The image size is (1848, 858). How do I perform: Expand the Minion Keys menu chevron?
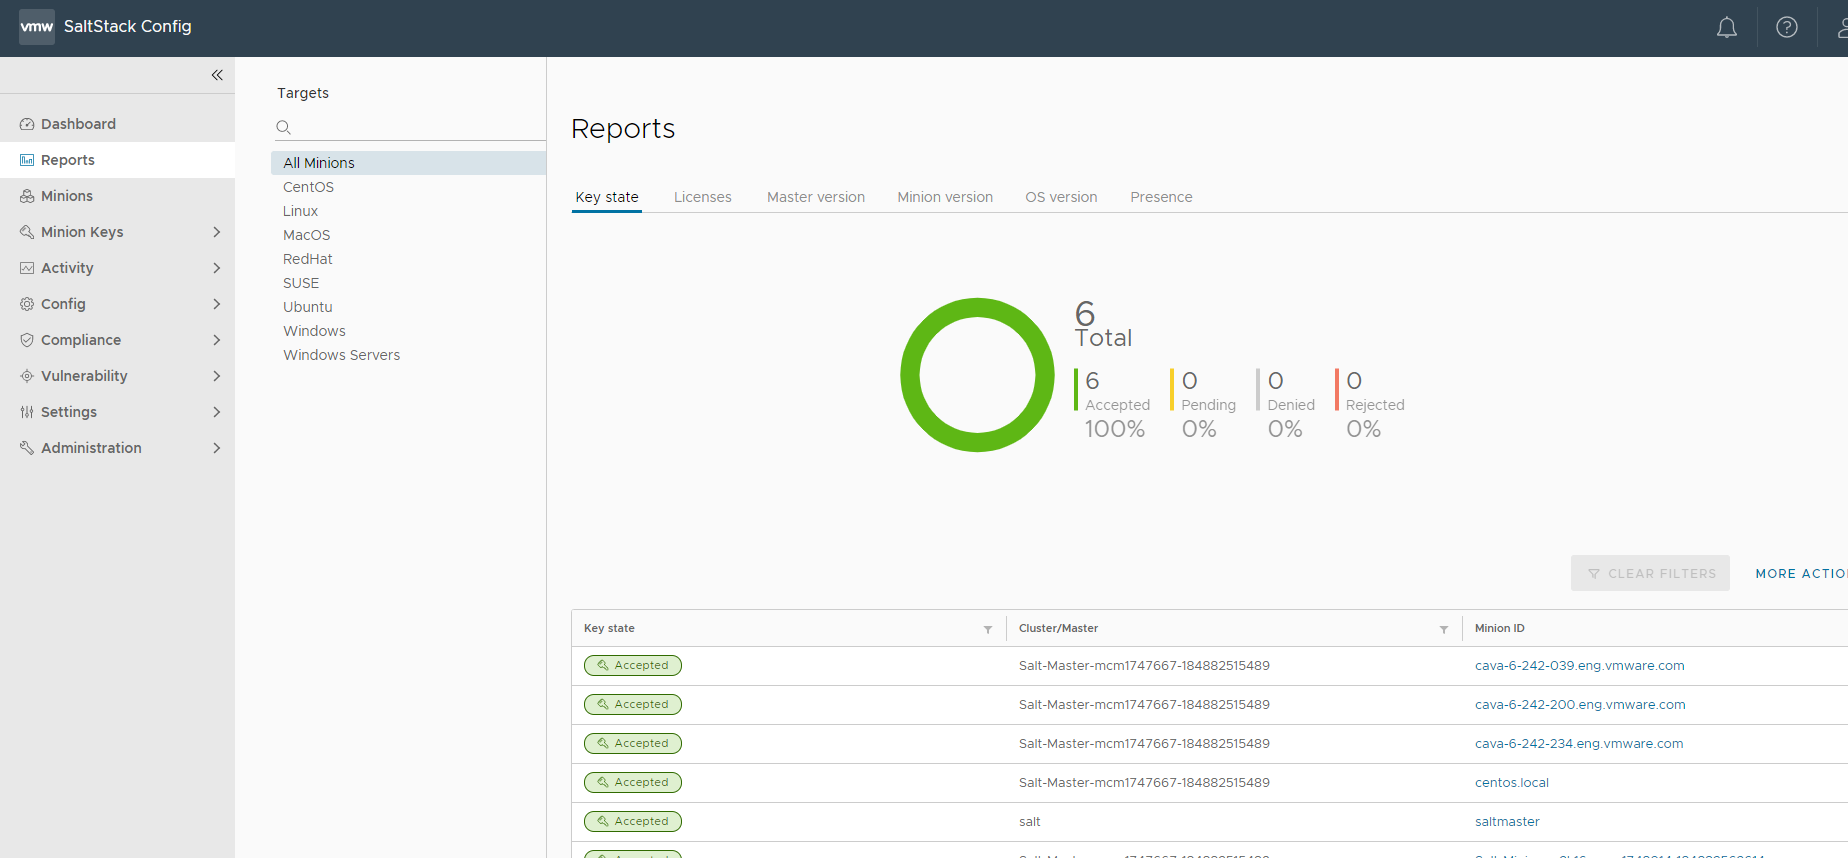(x=217, y=232)
